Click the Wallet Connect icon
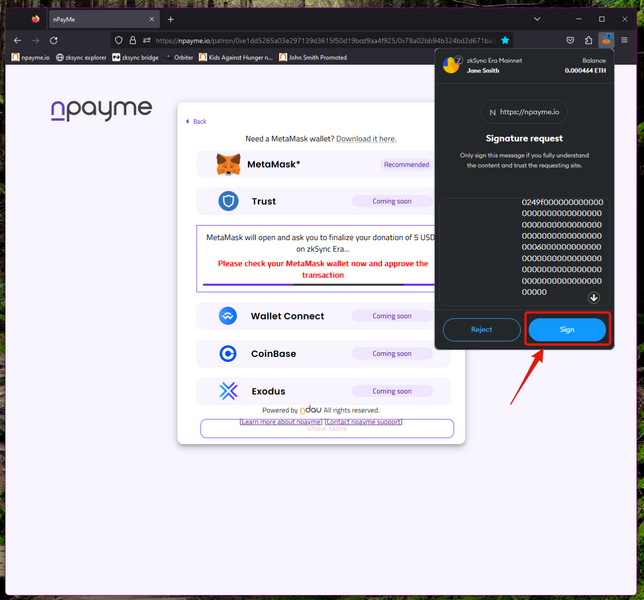Viewport: 644px width, 600px height. point(228,316)
